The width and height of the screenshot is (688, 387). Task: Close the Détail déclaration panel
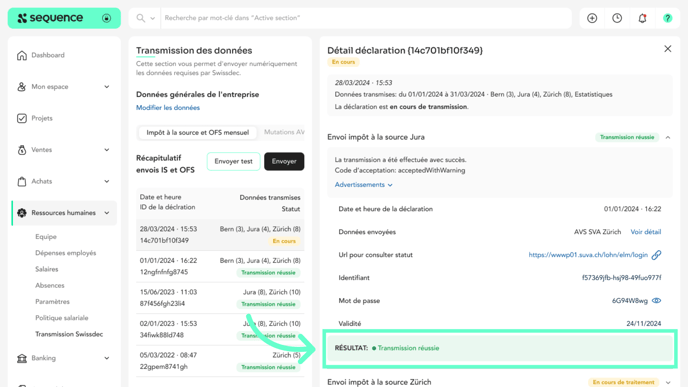[x=667, y=49]
